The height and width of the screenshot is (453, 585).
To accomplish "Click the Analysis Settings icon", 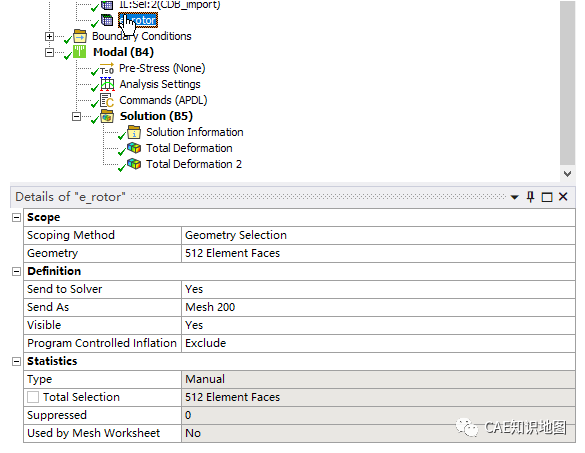I will point(107,84).
